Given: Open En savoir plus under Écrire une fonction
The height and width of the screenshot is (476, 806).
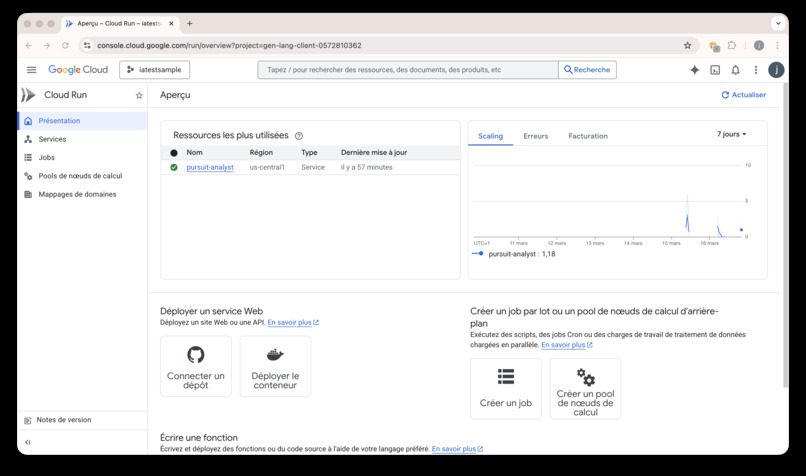Looking at the screenshot, I should tap(457, 449).
